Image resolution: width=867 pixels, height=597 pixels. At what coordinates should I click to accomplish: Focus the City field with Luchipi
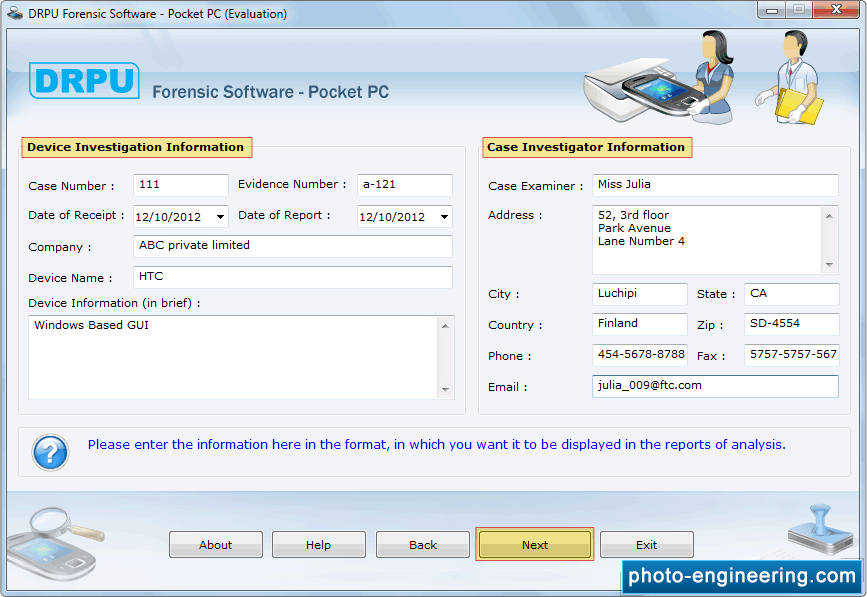639,294
